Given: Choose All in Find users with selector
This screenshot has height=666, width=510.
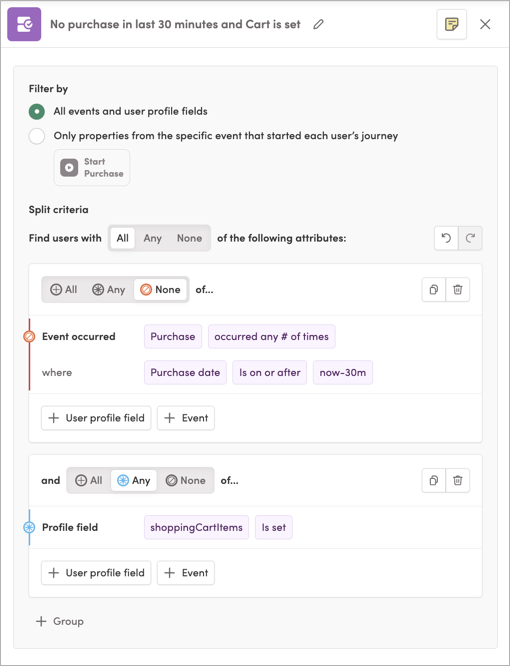Looking at the screenshot, I should tap(123, 238).
